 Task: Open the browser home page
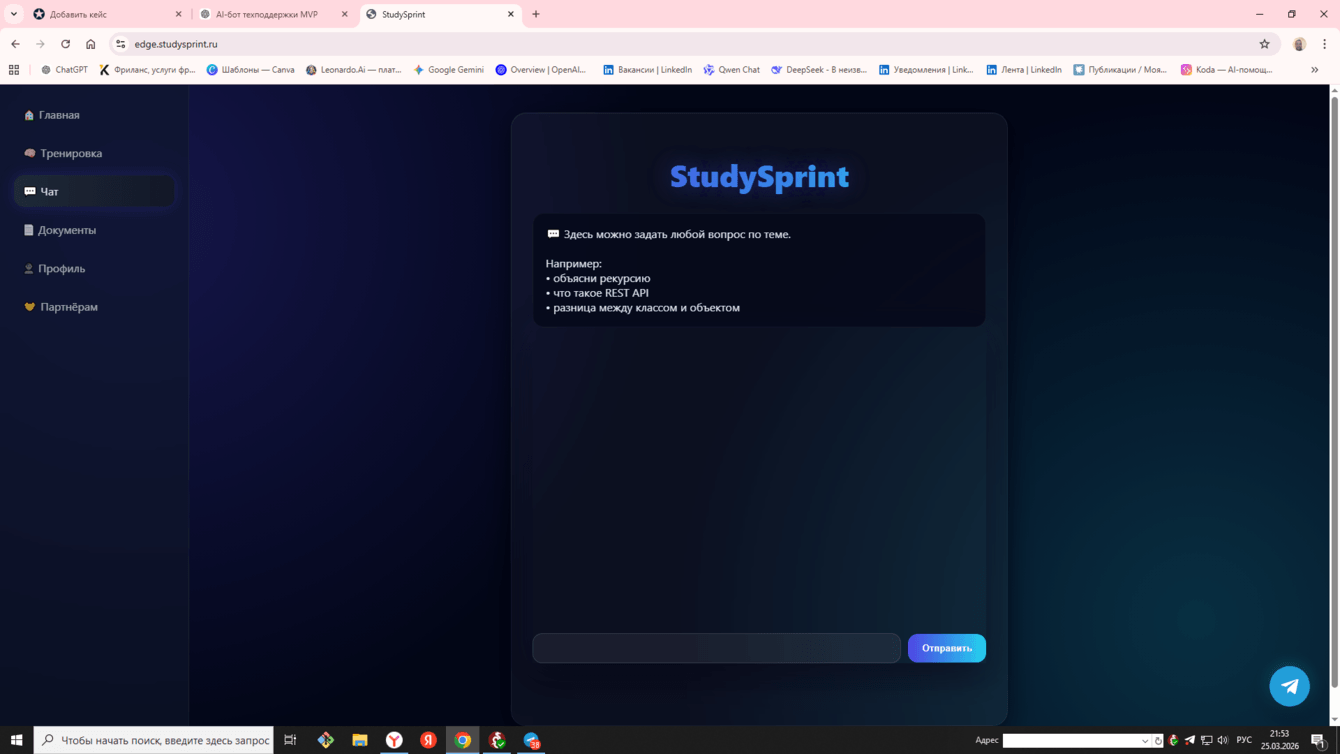(90, 44)
